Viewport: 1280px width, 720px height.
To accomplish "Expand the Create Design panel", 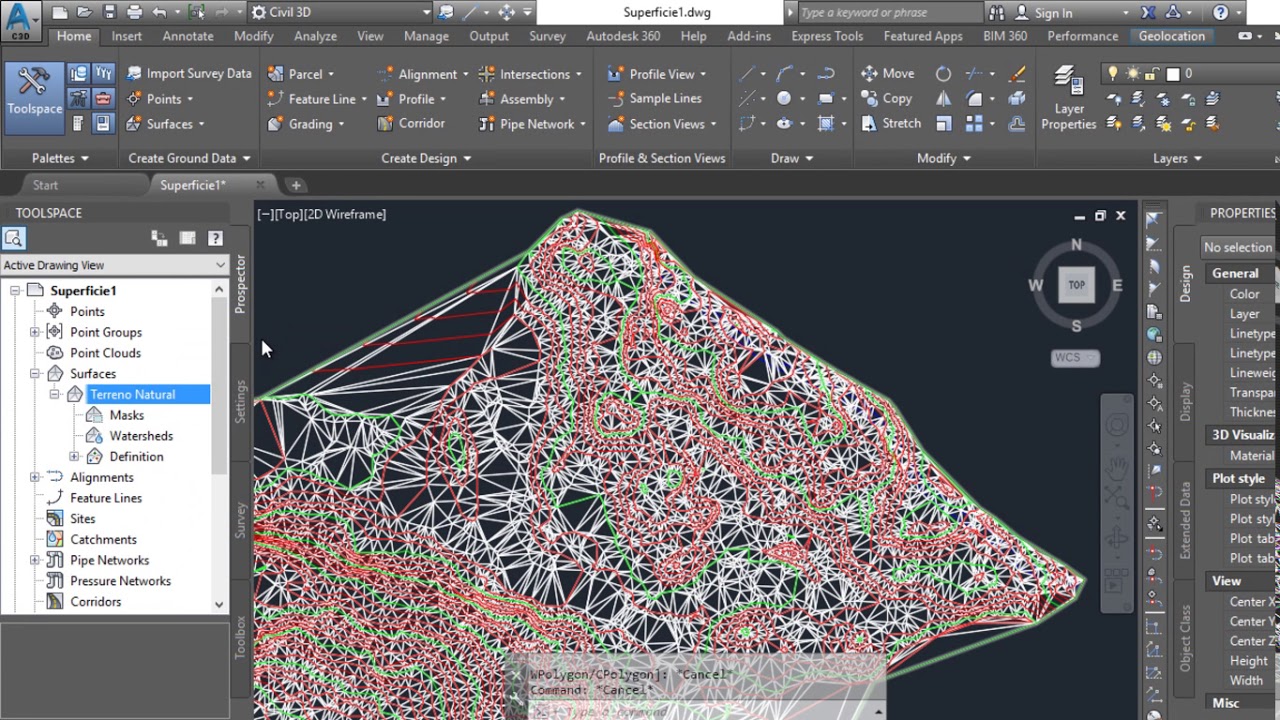I will coord(426,158).
